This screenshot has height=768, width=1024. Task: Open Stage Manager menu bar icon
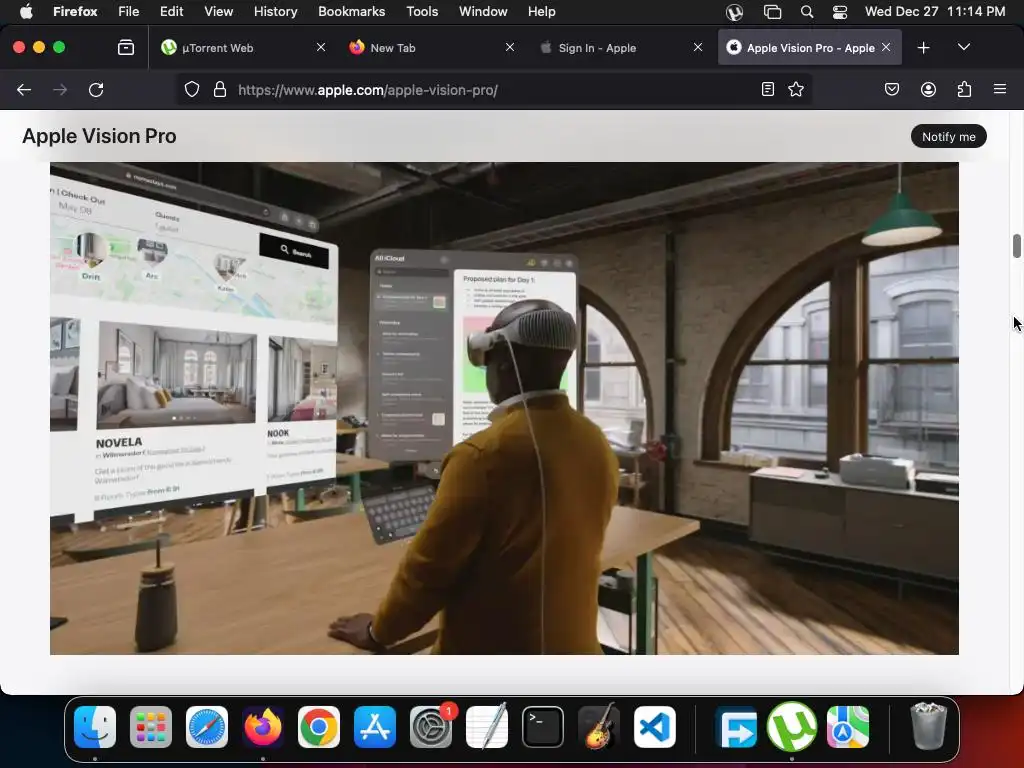point(772,12)
